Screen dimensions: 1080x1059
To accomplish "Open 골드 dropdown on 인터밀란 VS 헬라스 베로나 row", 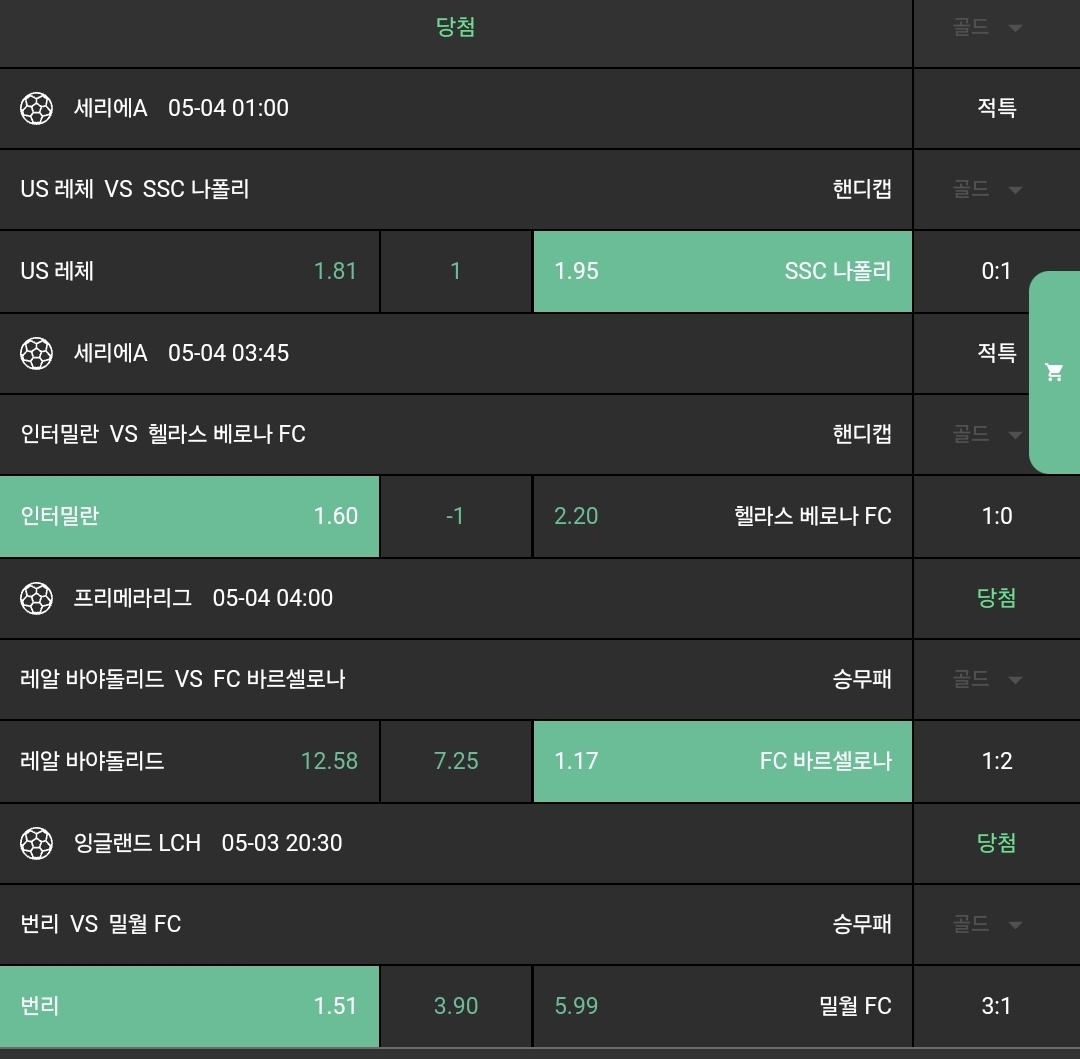I will (x=986, y=434).
